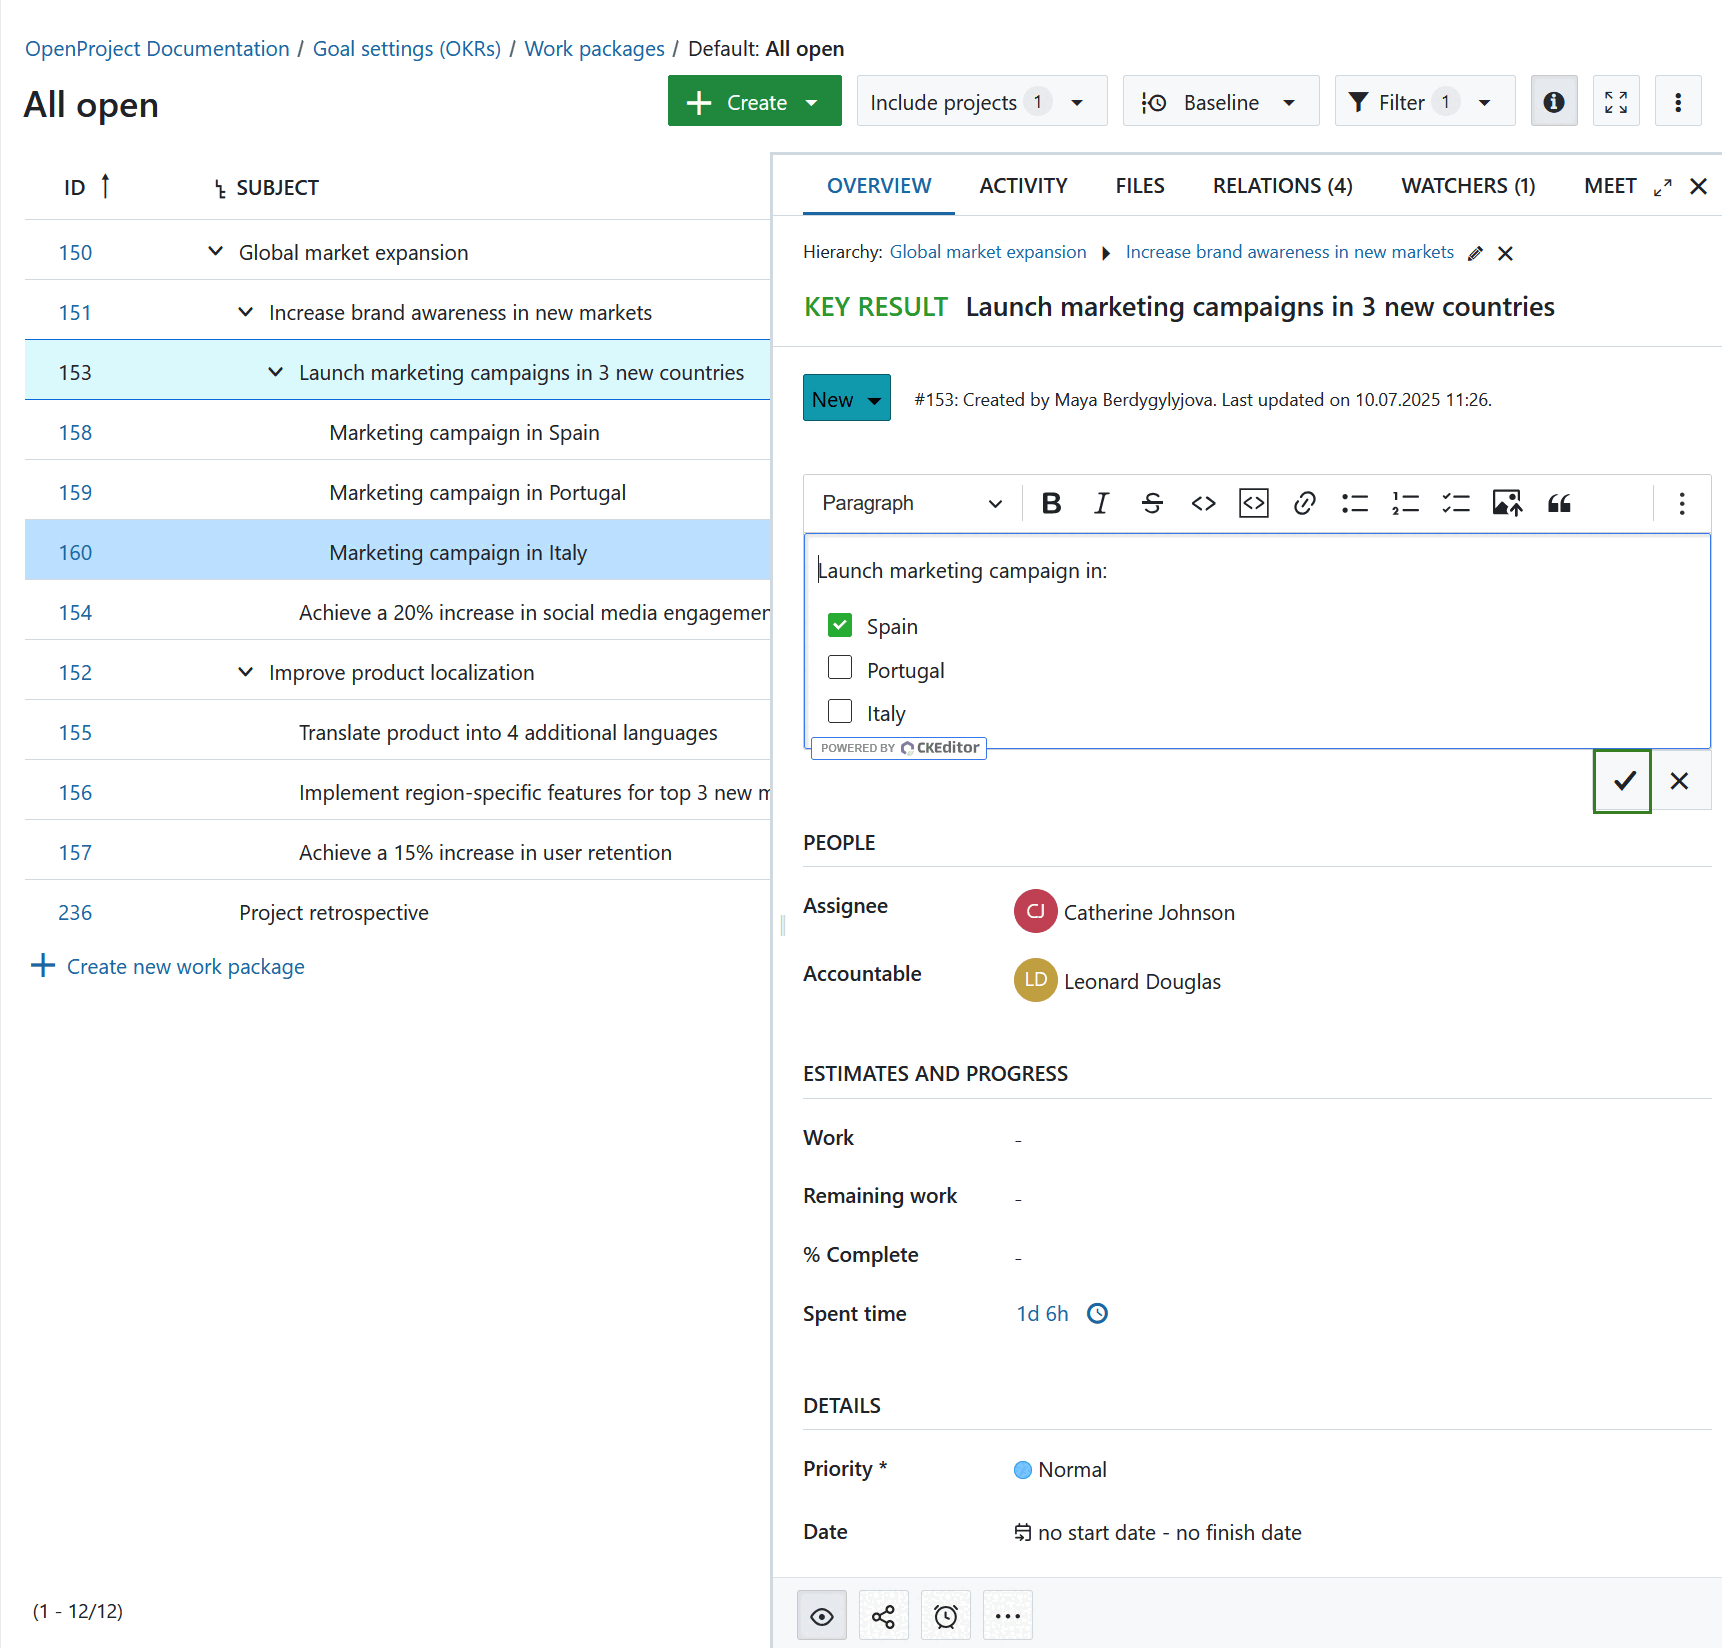Click the share icon in the bottom toolbar
The height and width of the screenshot is (1648, 1722).
coord(883,1615)
